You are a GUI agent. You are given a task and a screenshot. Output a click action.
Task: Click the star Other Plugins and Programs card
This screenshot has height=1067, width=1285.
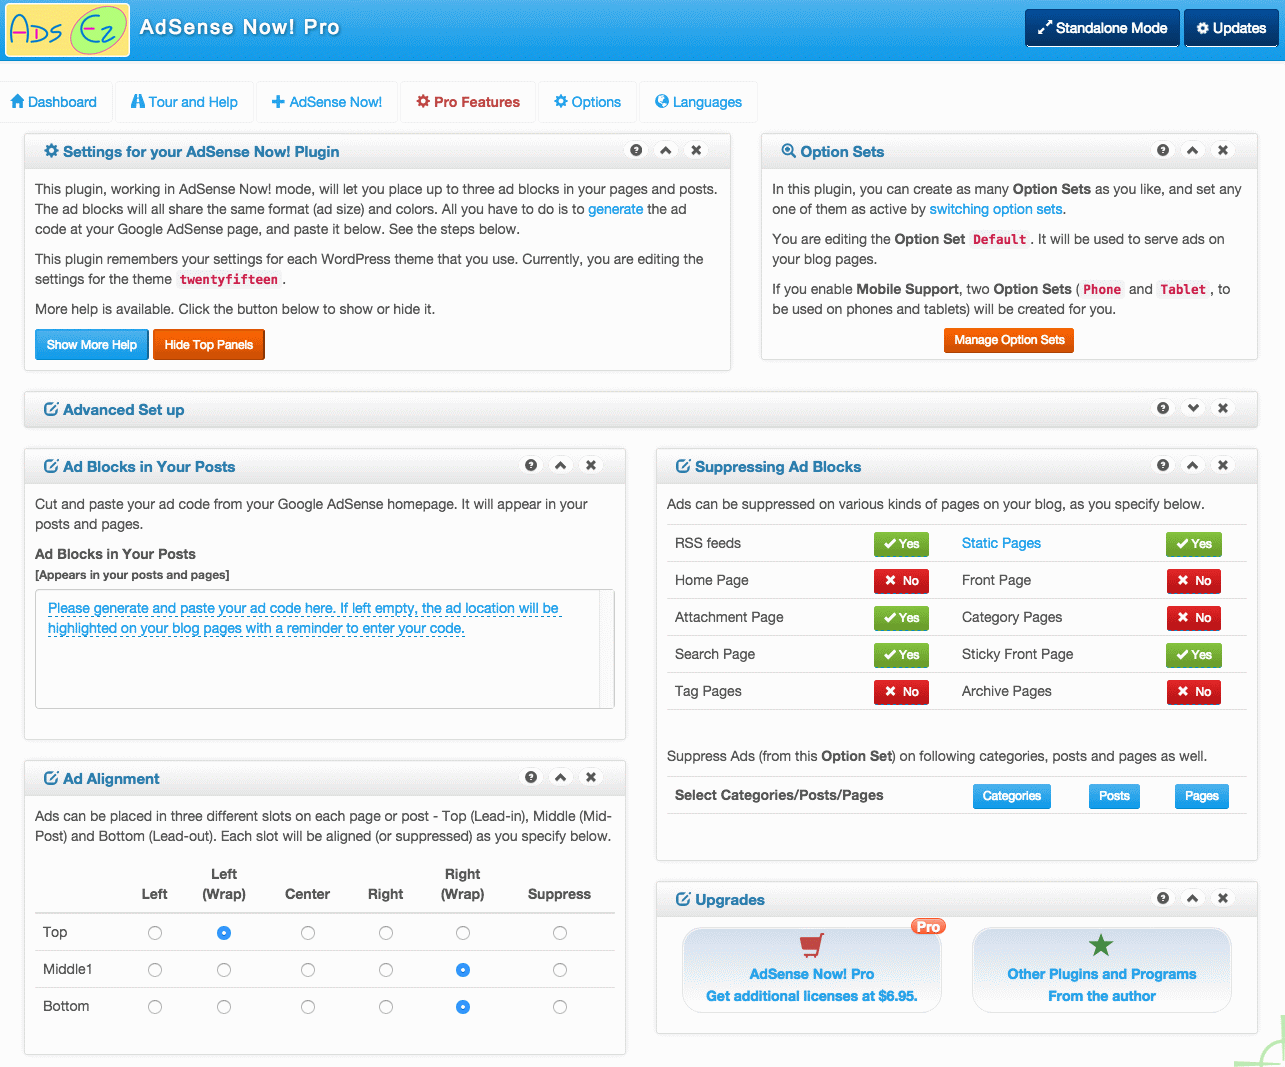tap(1102, 970)
